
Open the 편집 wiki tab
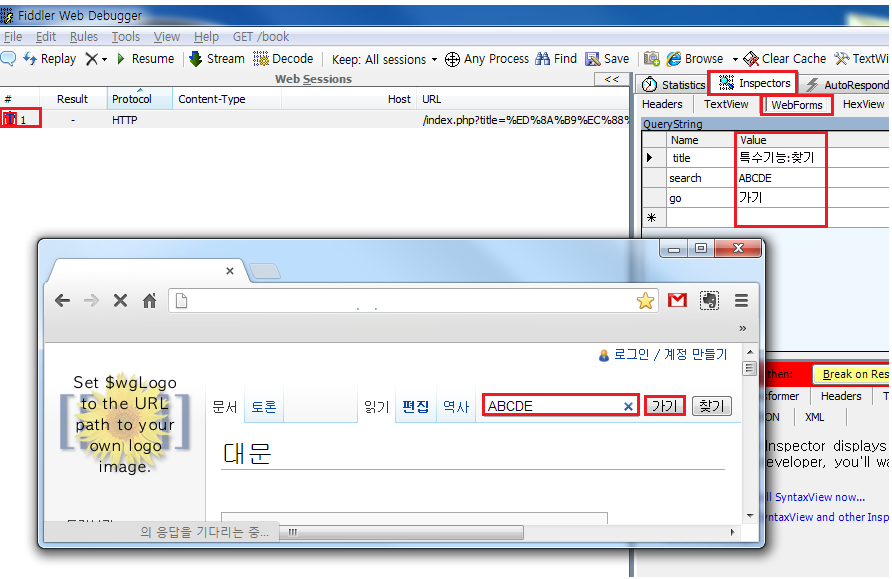point(415,407)
